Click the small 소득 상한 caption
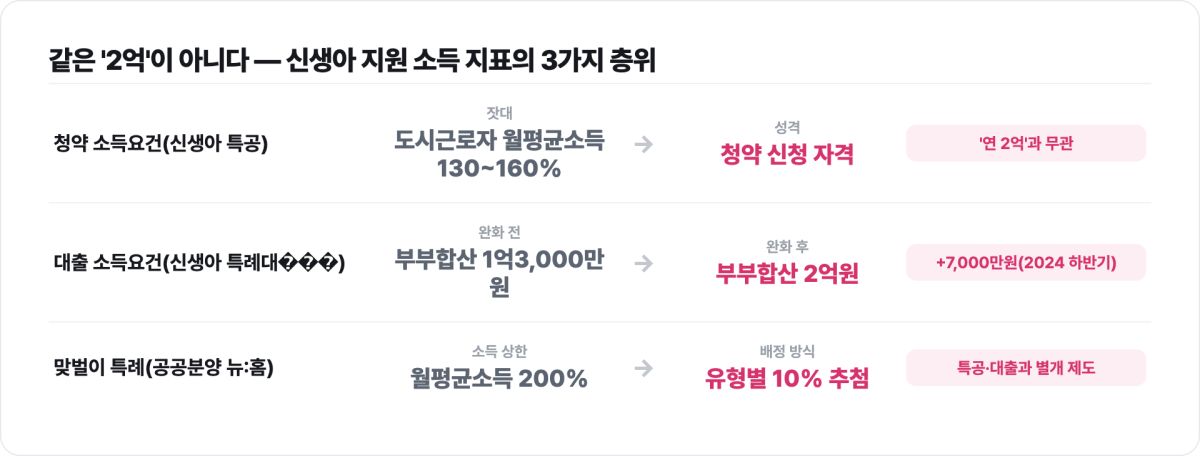Image resolution: width=1200 pixels, height=456 pixels. click(x=499, y=351)
